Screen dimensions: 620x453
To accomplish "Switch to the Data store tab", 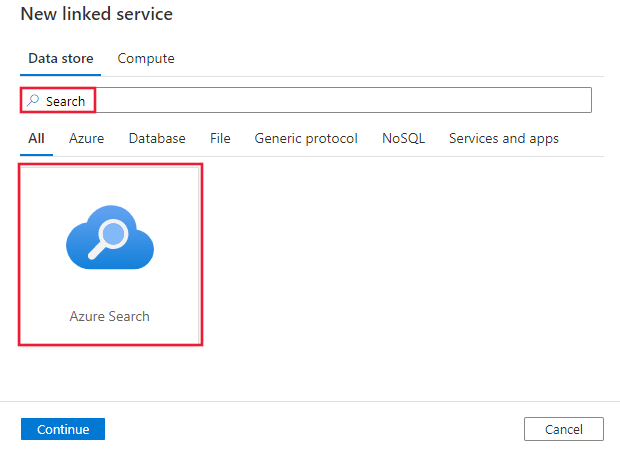I will click(61, 58).
